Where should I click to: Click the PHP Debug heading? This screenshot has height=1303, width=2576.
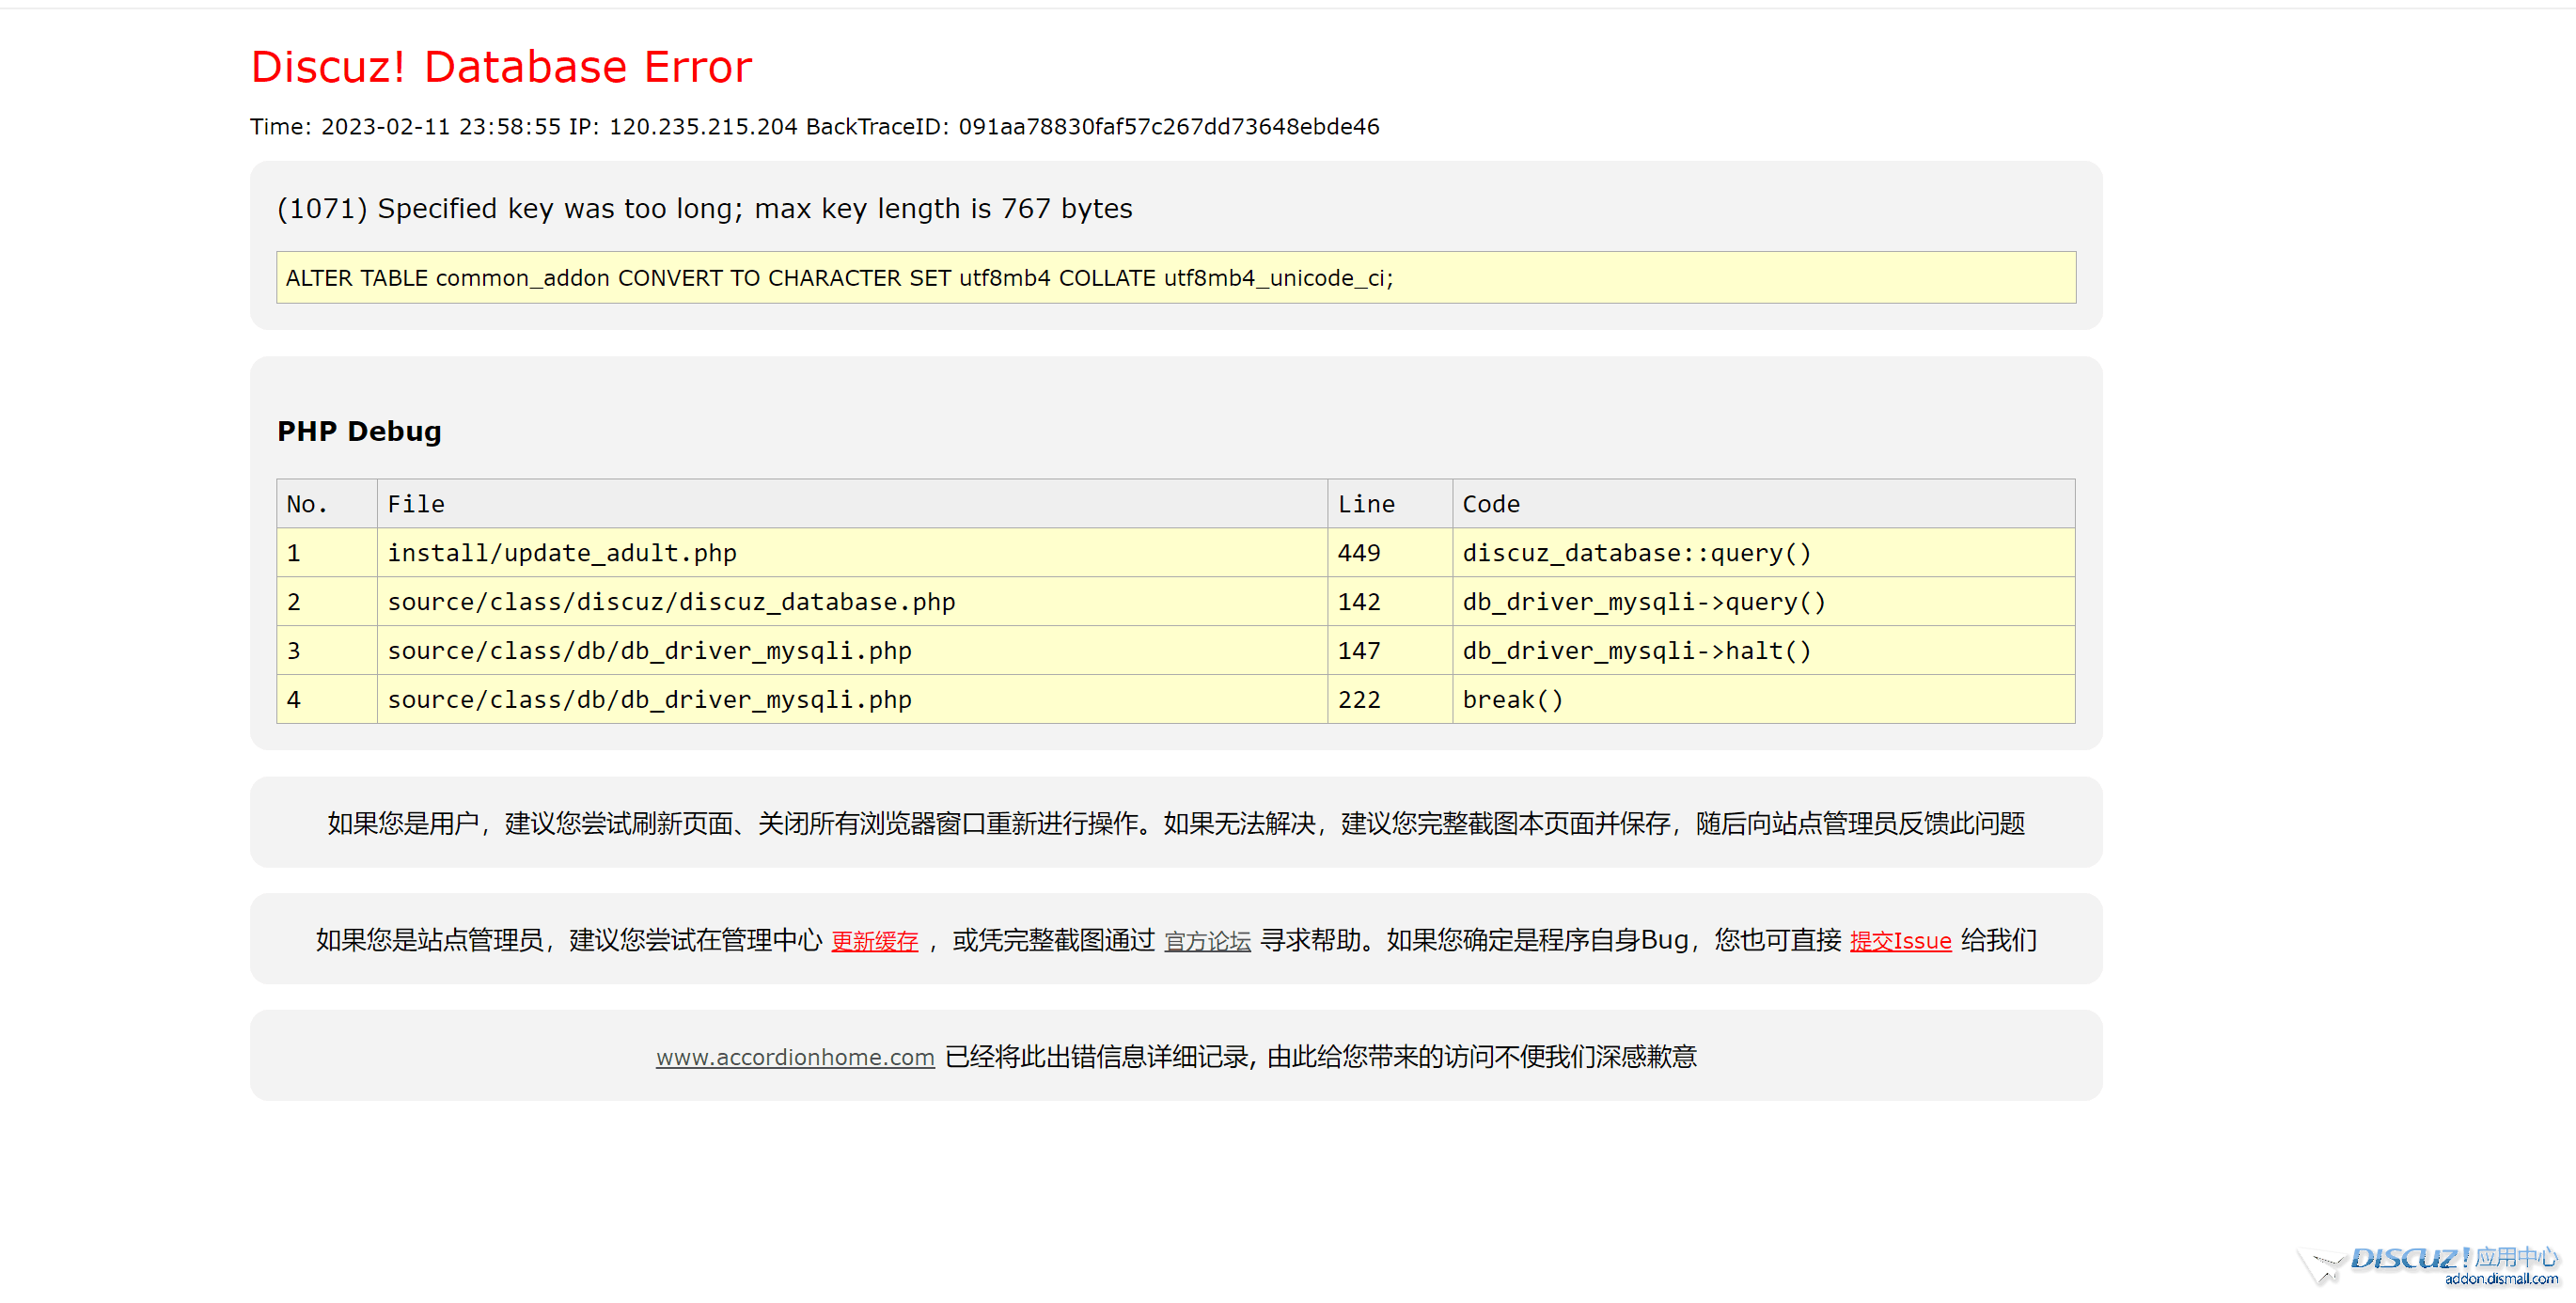359,431
